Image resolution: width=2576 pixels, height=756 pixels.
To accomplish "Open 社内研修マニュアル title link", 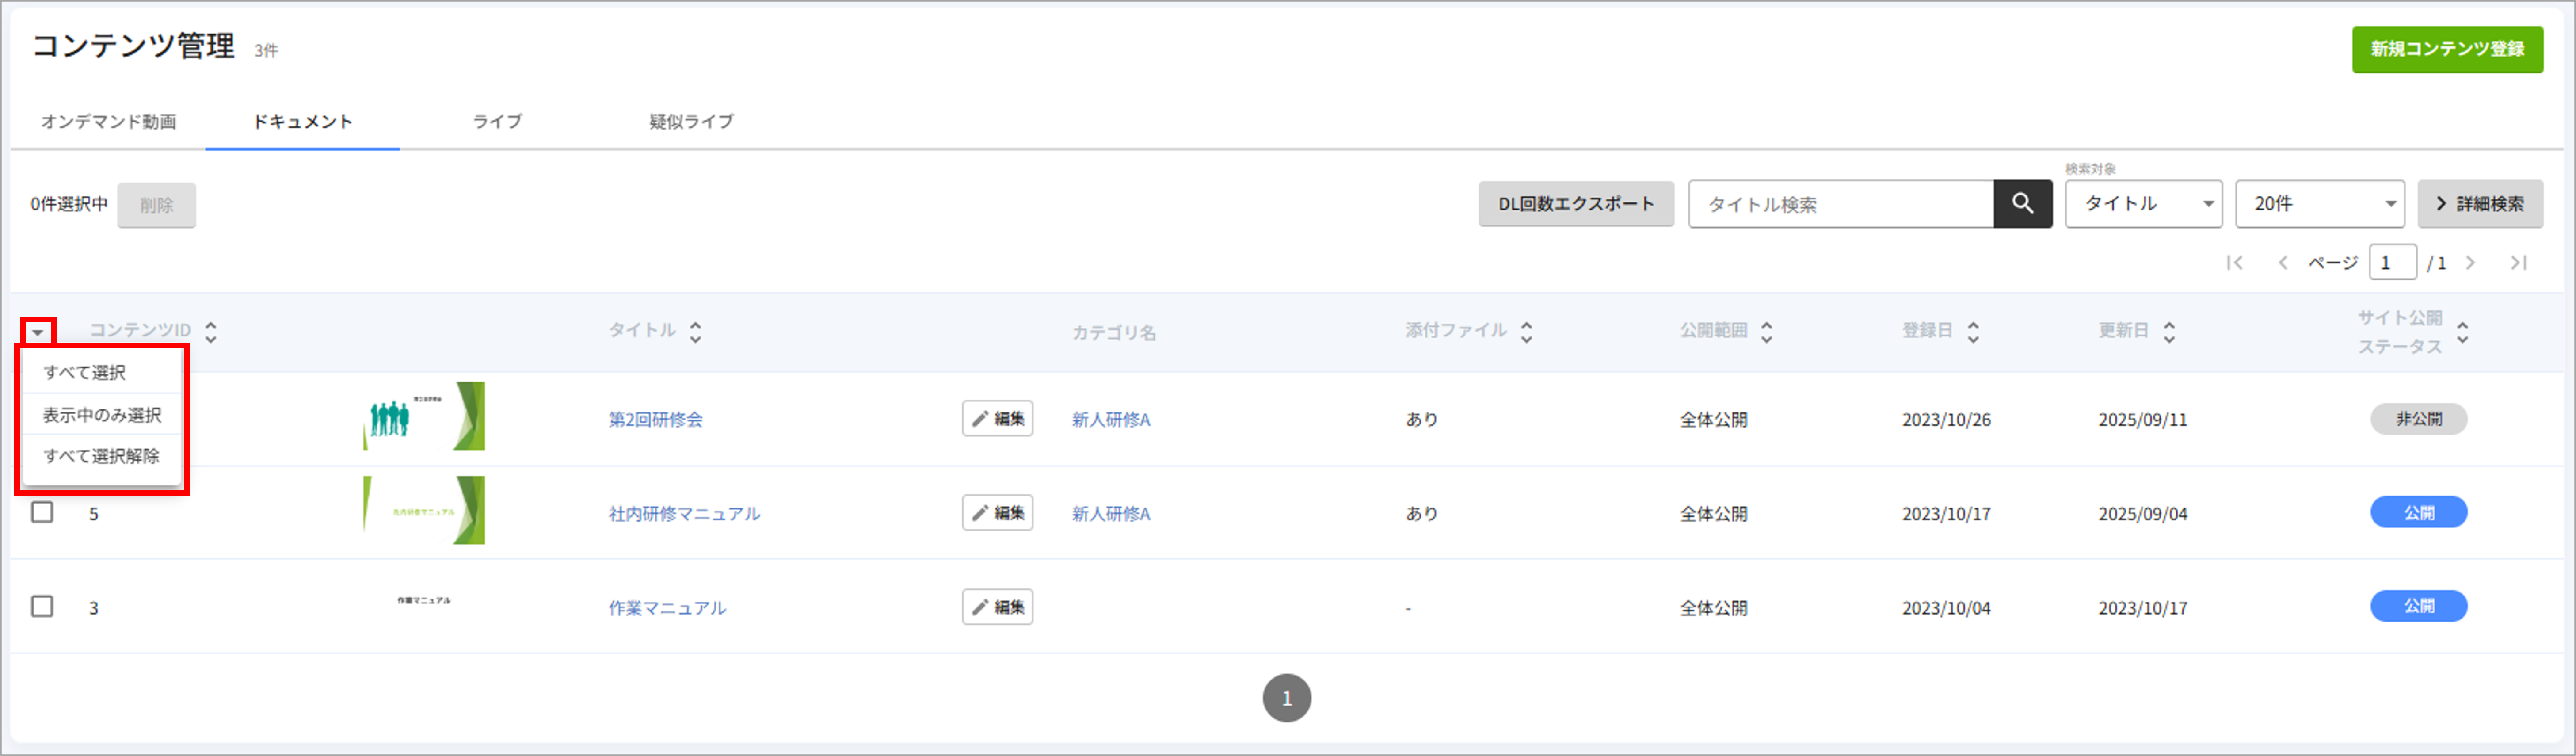I will tap(685, 514).
